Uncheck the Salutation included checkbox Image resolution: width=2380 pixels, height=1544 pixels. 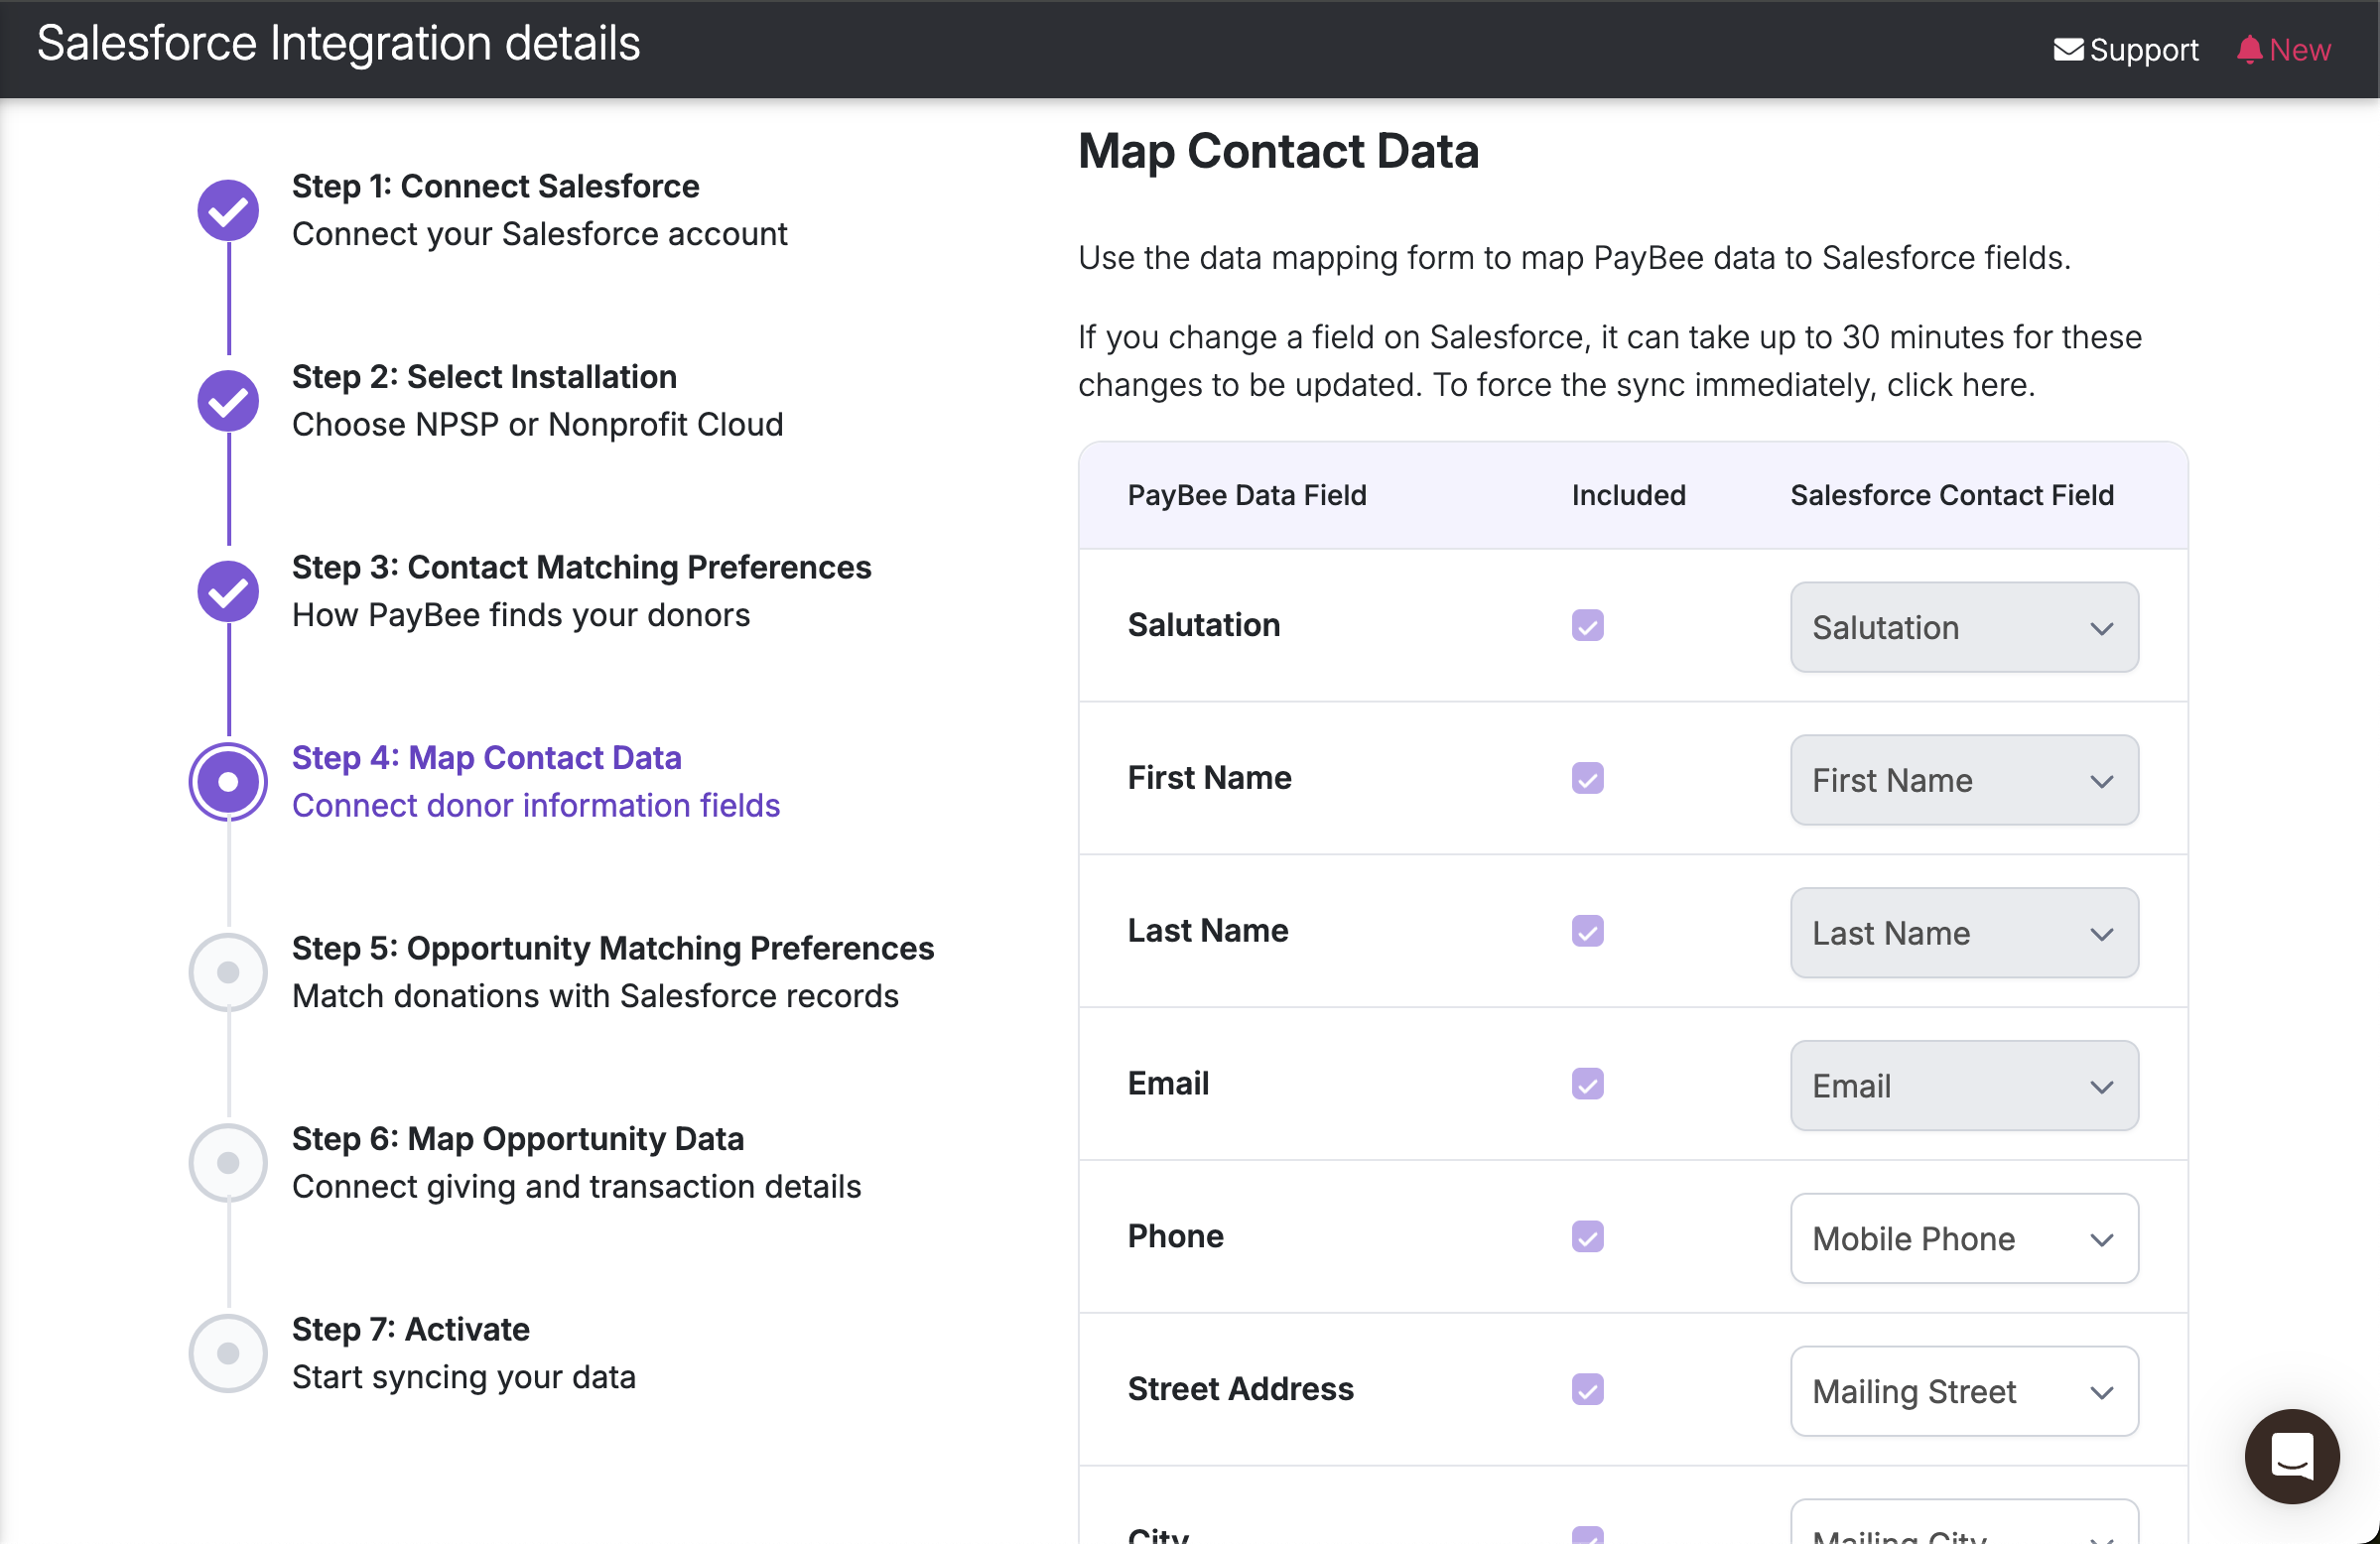point(1587,626)
